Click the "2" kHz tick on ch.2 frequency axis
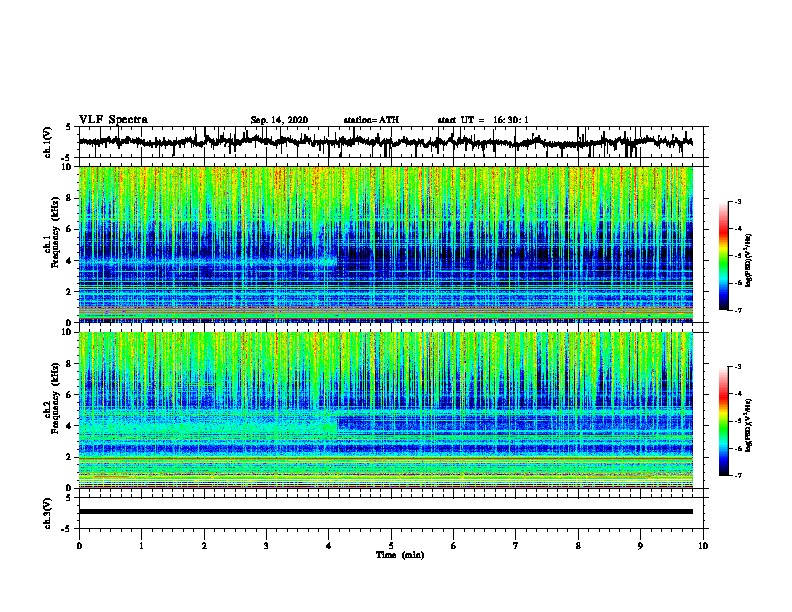The image size is (792, 612). (x=71, y=457)
